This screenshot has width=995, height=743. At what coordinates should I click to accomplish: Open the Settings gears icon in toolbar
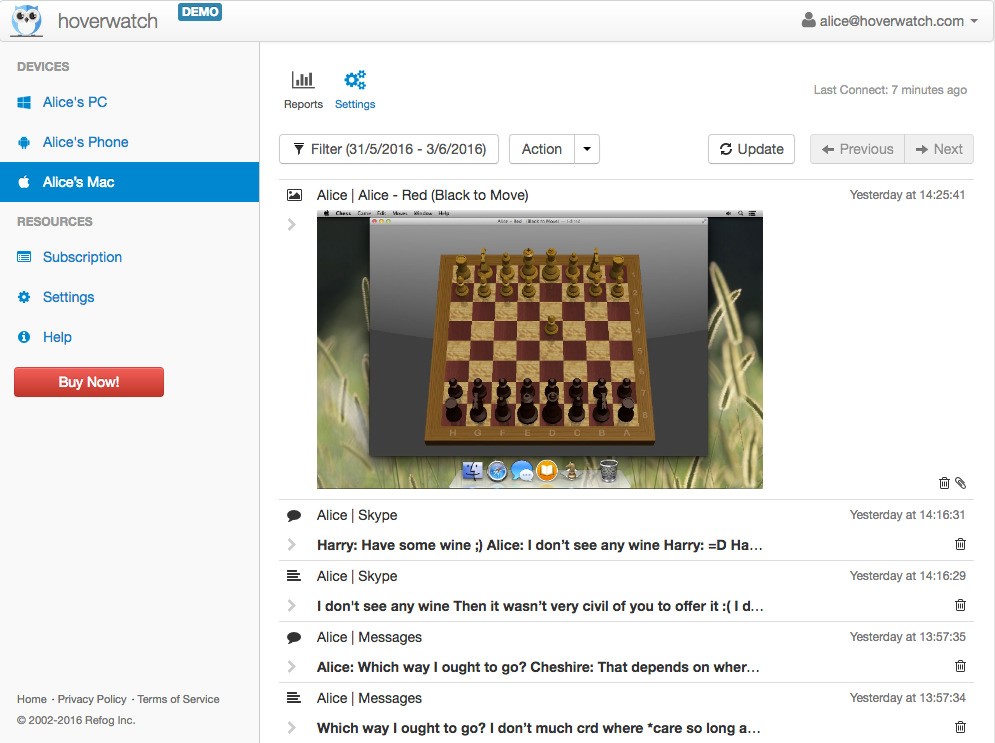click(355, 80)
